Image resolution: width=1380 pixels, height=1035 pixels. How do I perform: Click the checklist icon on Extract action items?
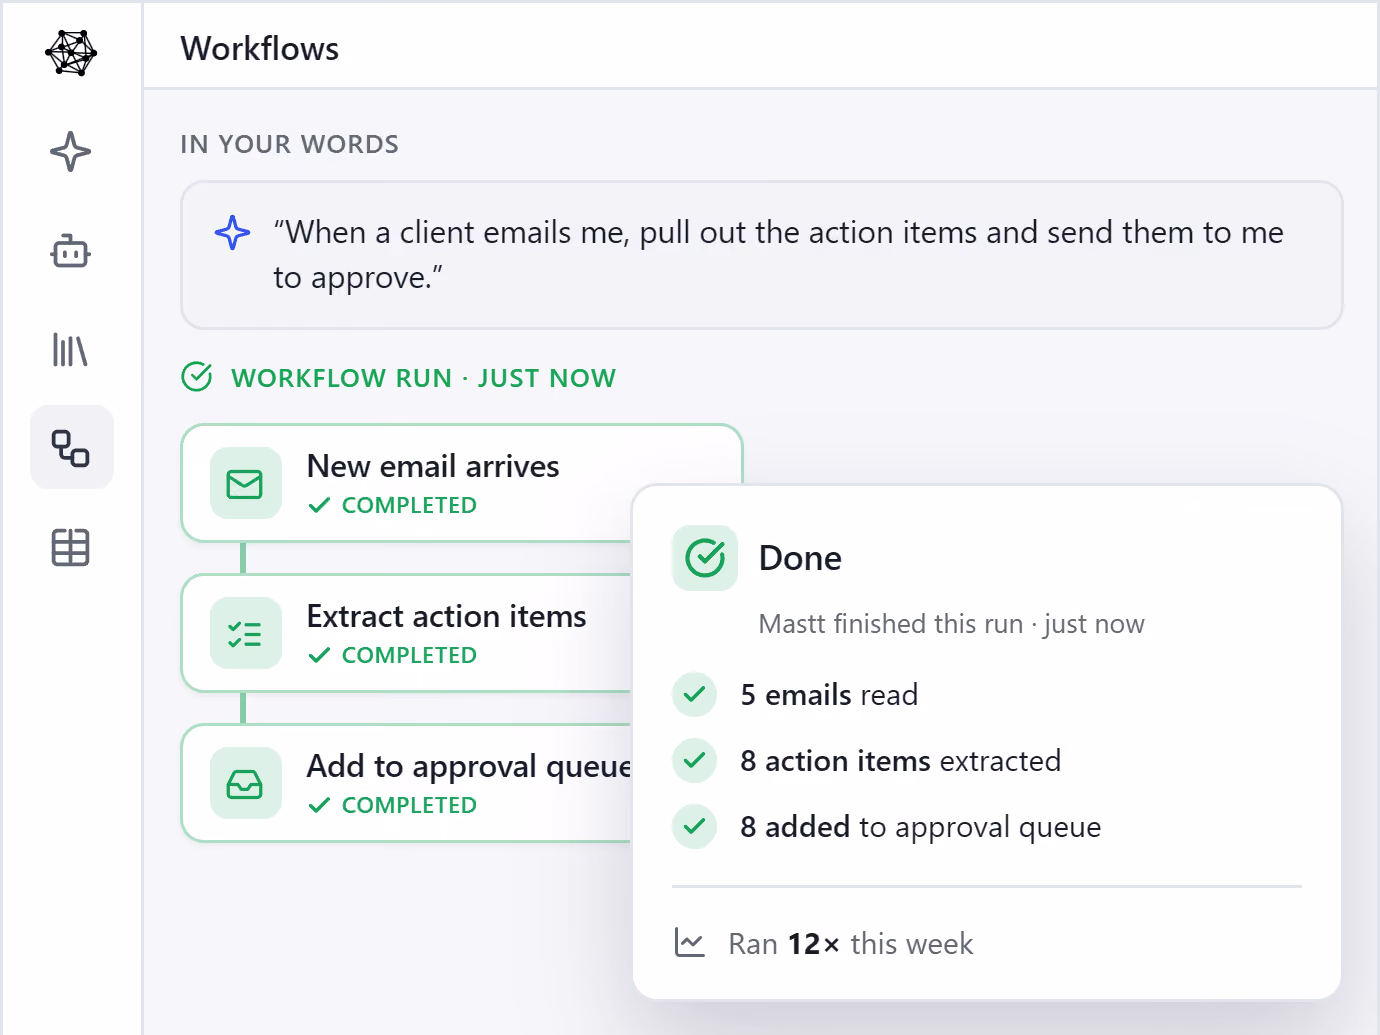(245, 634)
